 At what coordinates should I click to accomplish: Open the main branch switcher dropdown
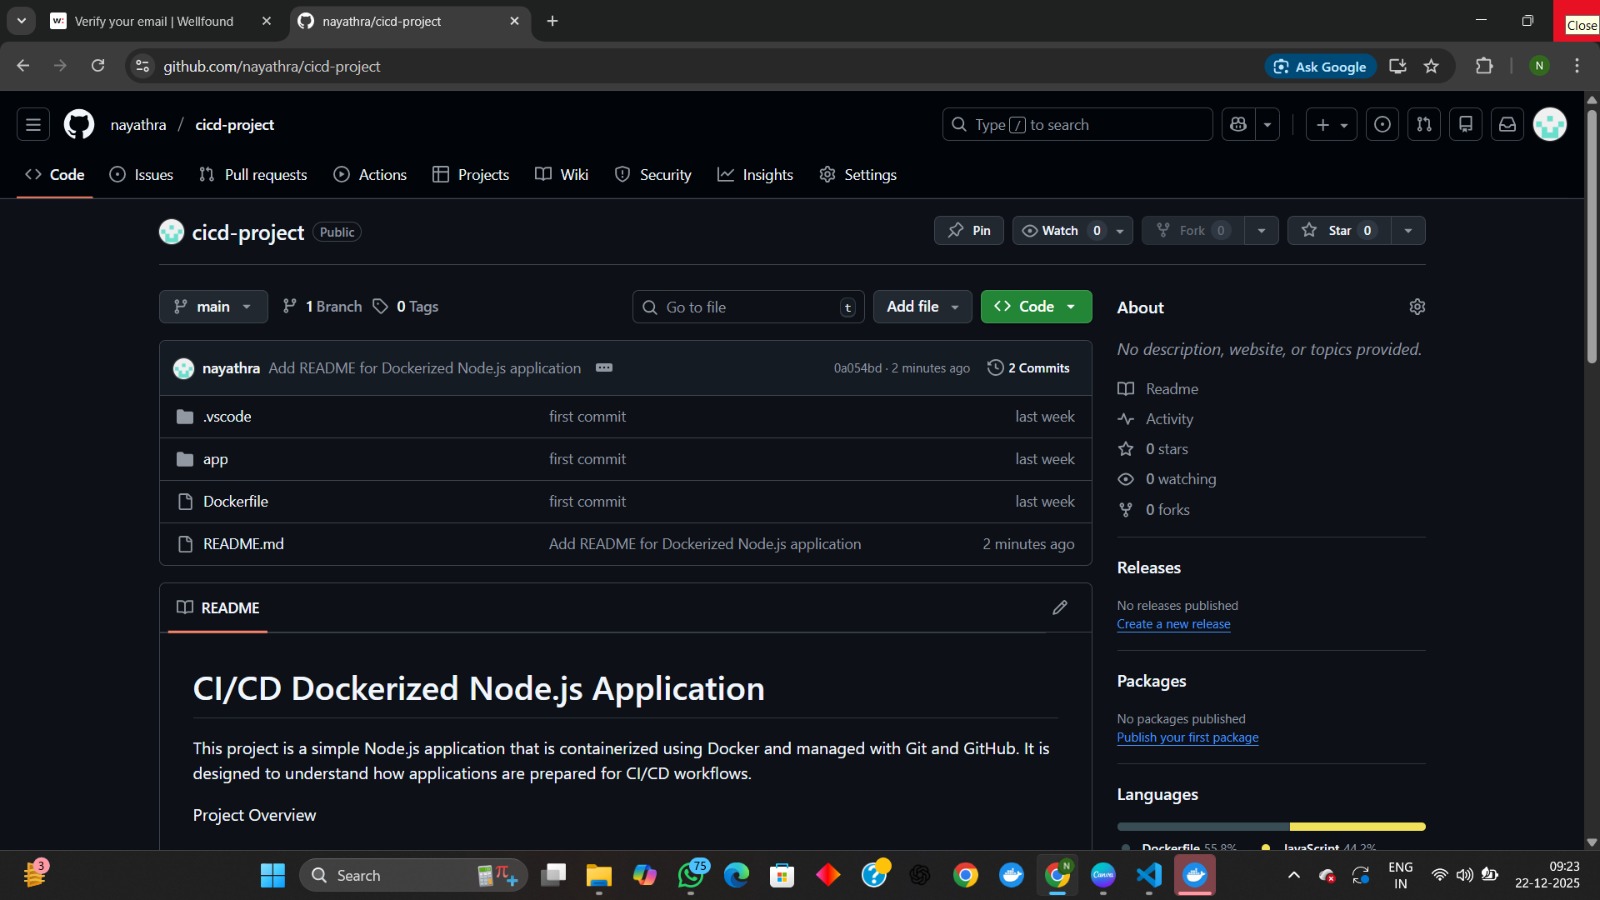213,307
